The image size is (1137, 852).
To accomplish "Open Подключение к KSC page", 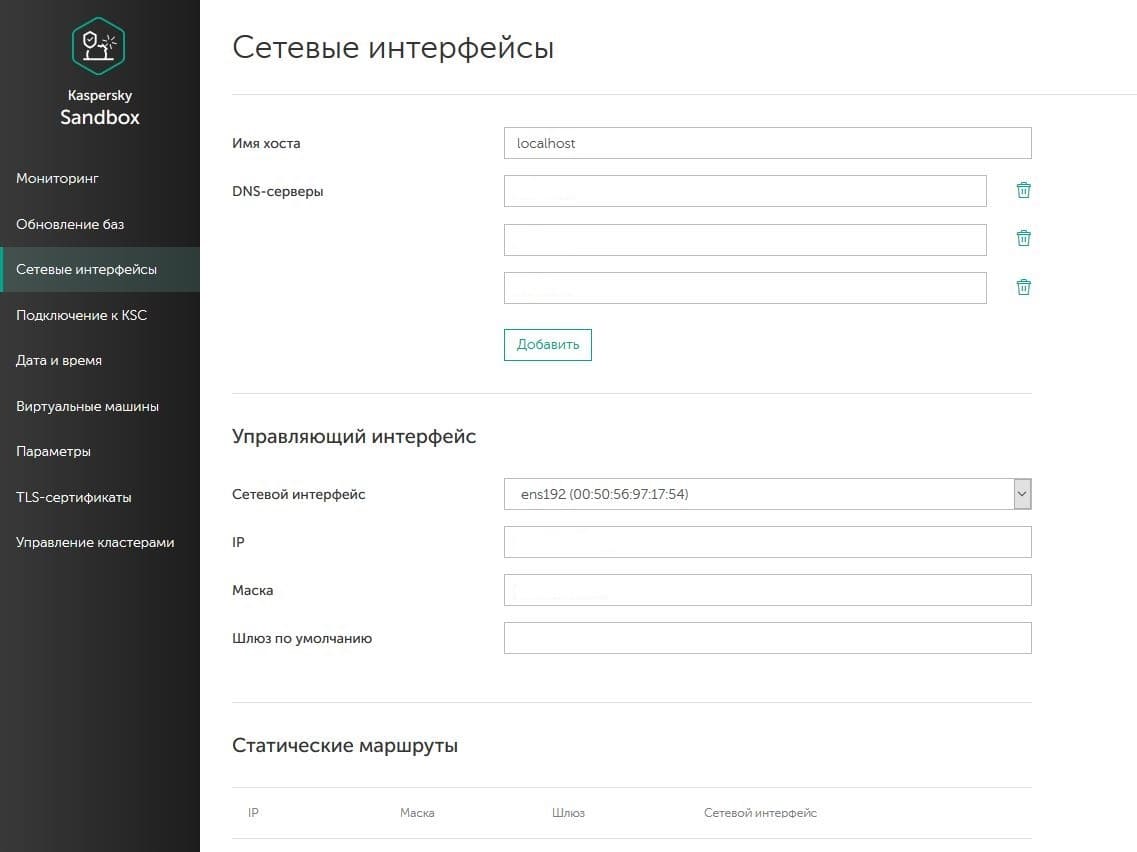I will click(81, 315).
